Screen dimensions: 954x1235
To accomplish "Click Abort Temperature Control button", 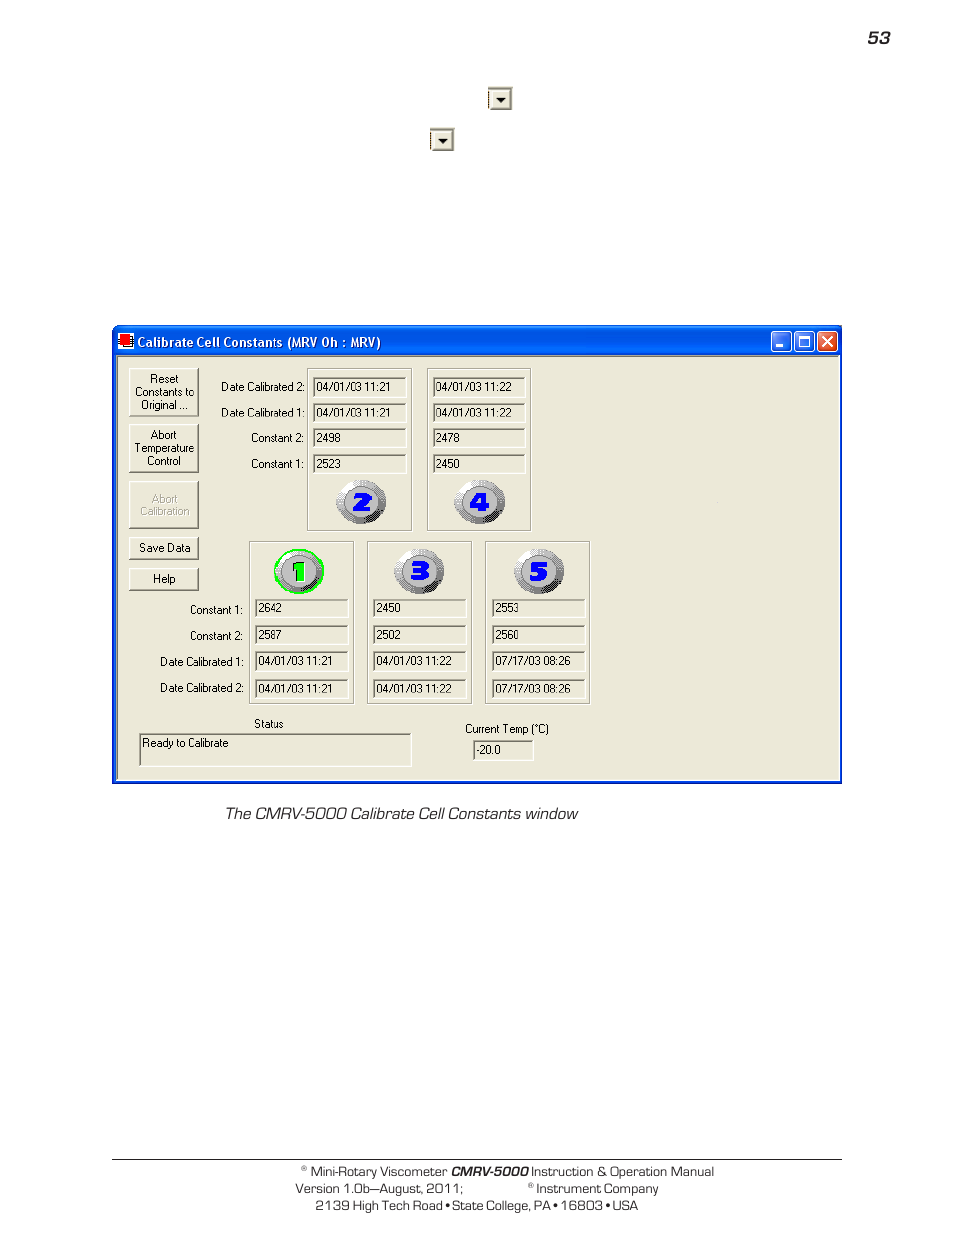I will pyautogui.click(x=164, y=448).
